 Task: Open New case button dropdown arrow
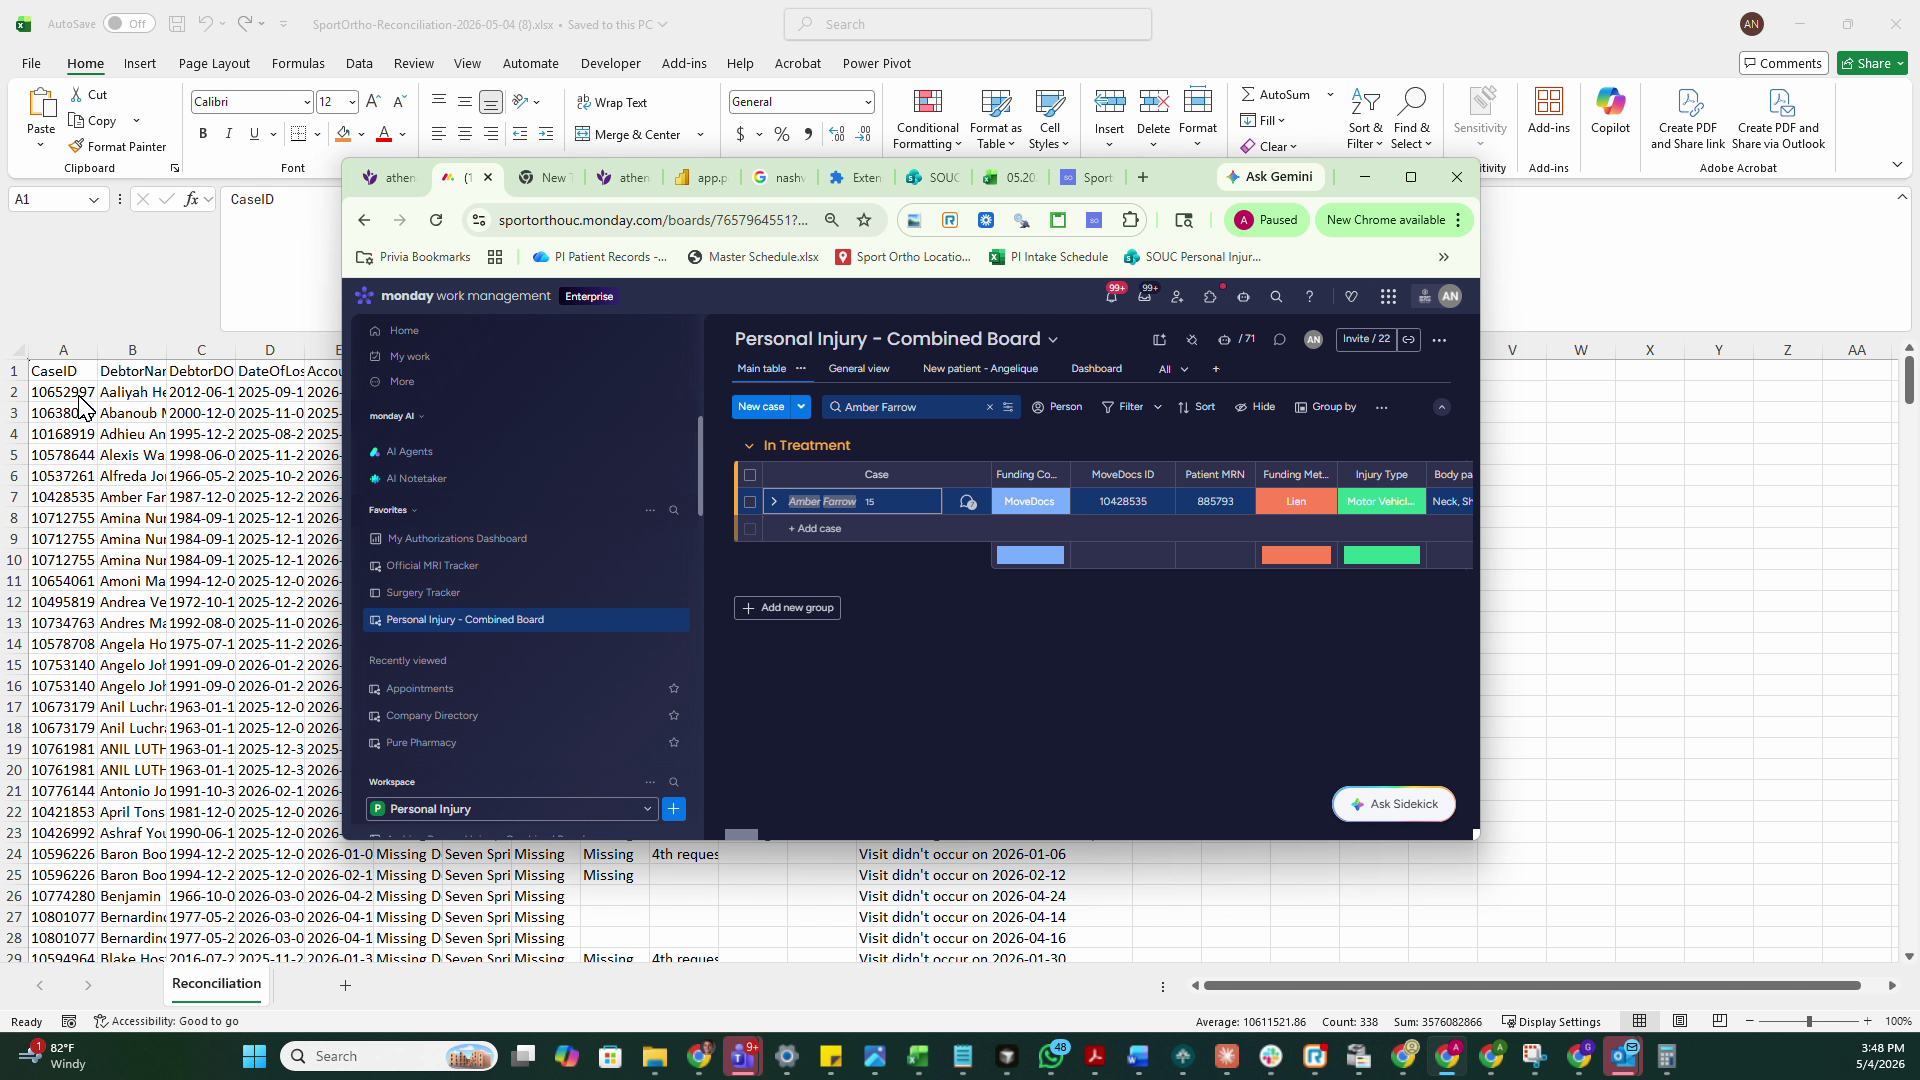(801, 407)
